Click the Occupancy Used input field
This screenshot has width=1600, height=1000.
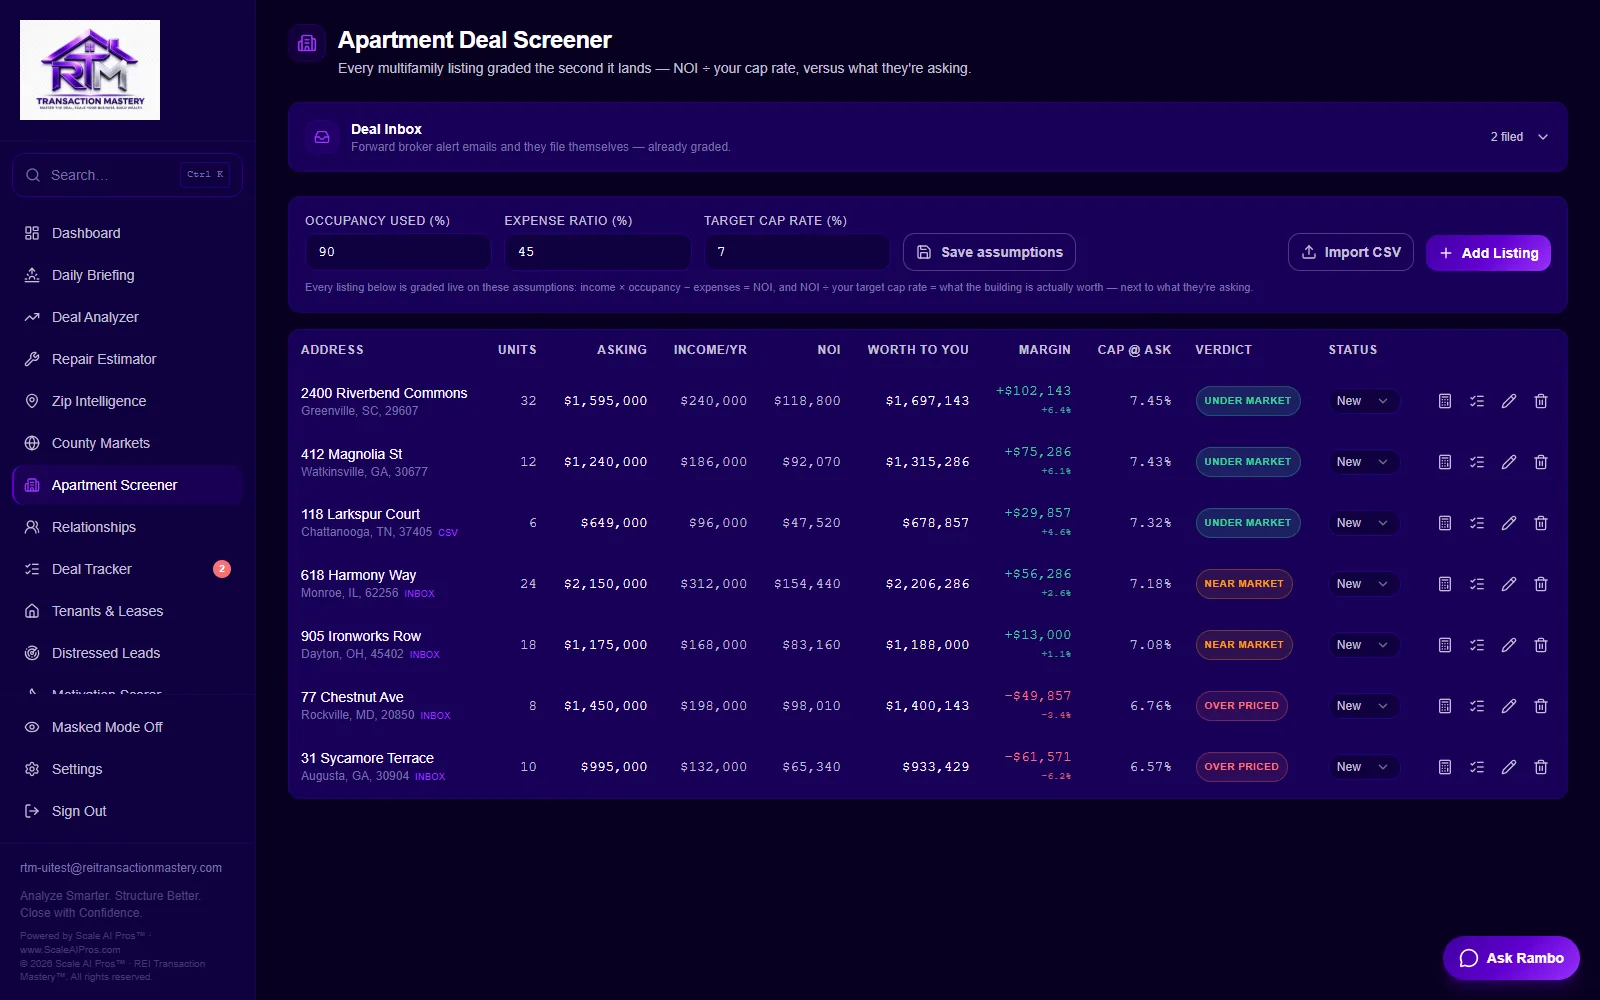pos(398,252)
